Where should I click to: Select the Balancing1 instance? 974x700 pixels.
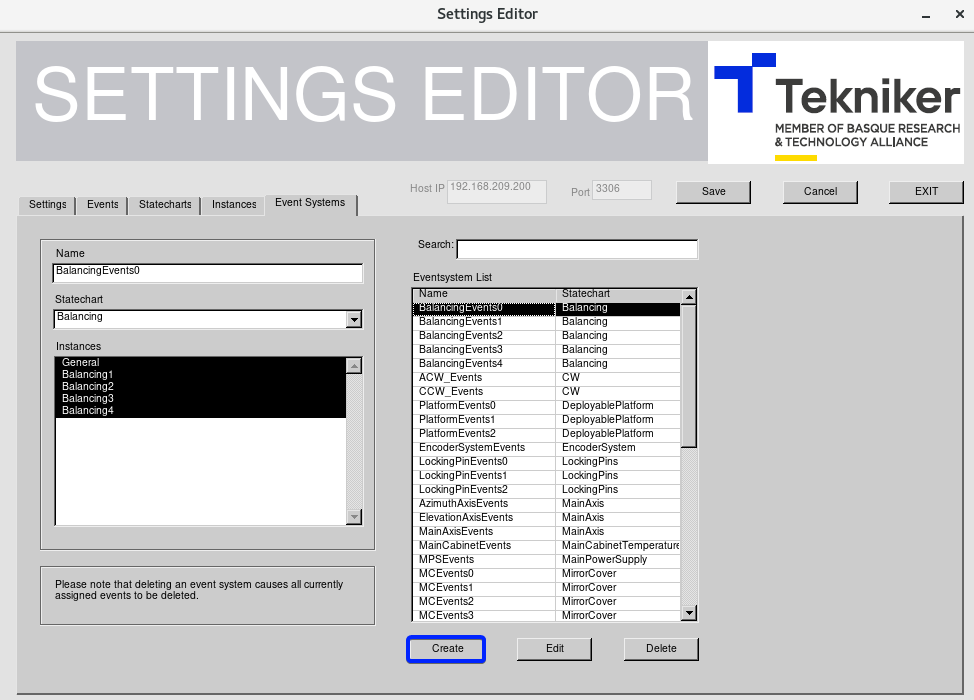[201, 375]
